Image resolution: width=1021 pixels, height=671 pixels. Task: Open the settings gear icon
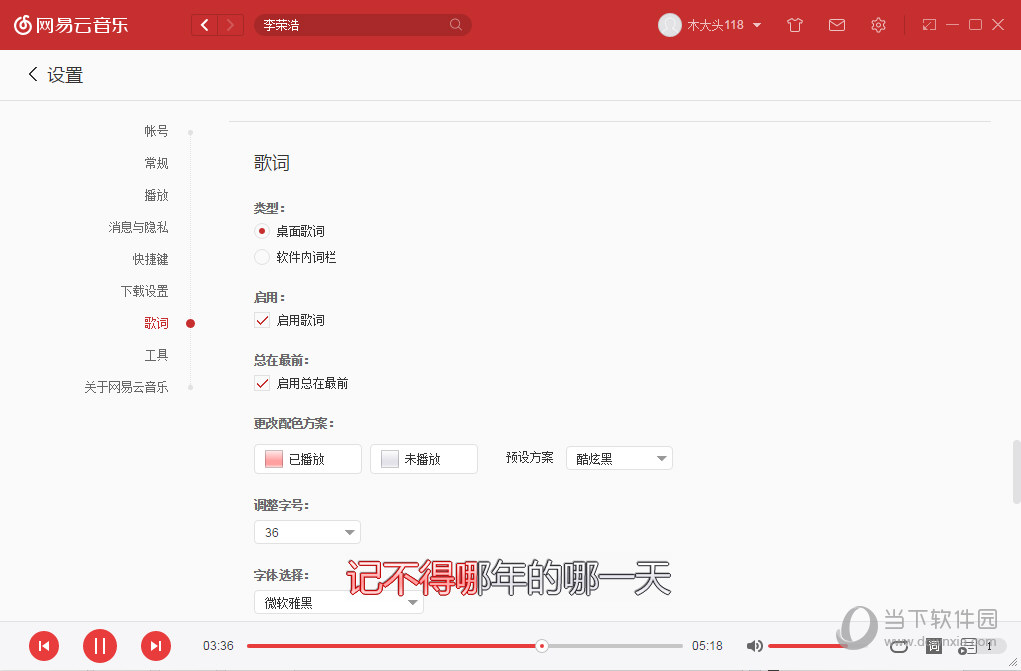(878, 24)
